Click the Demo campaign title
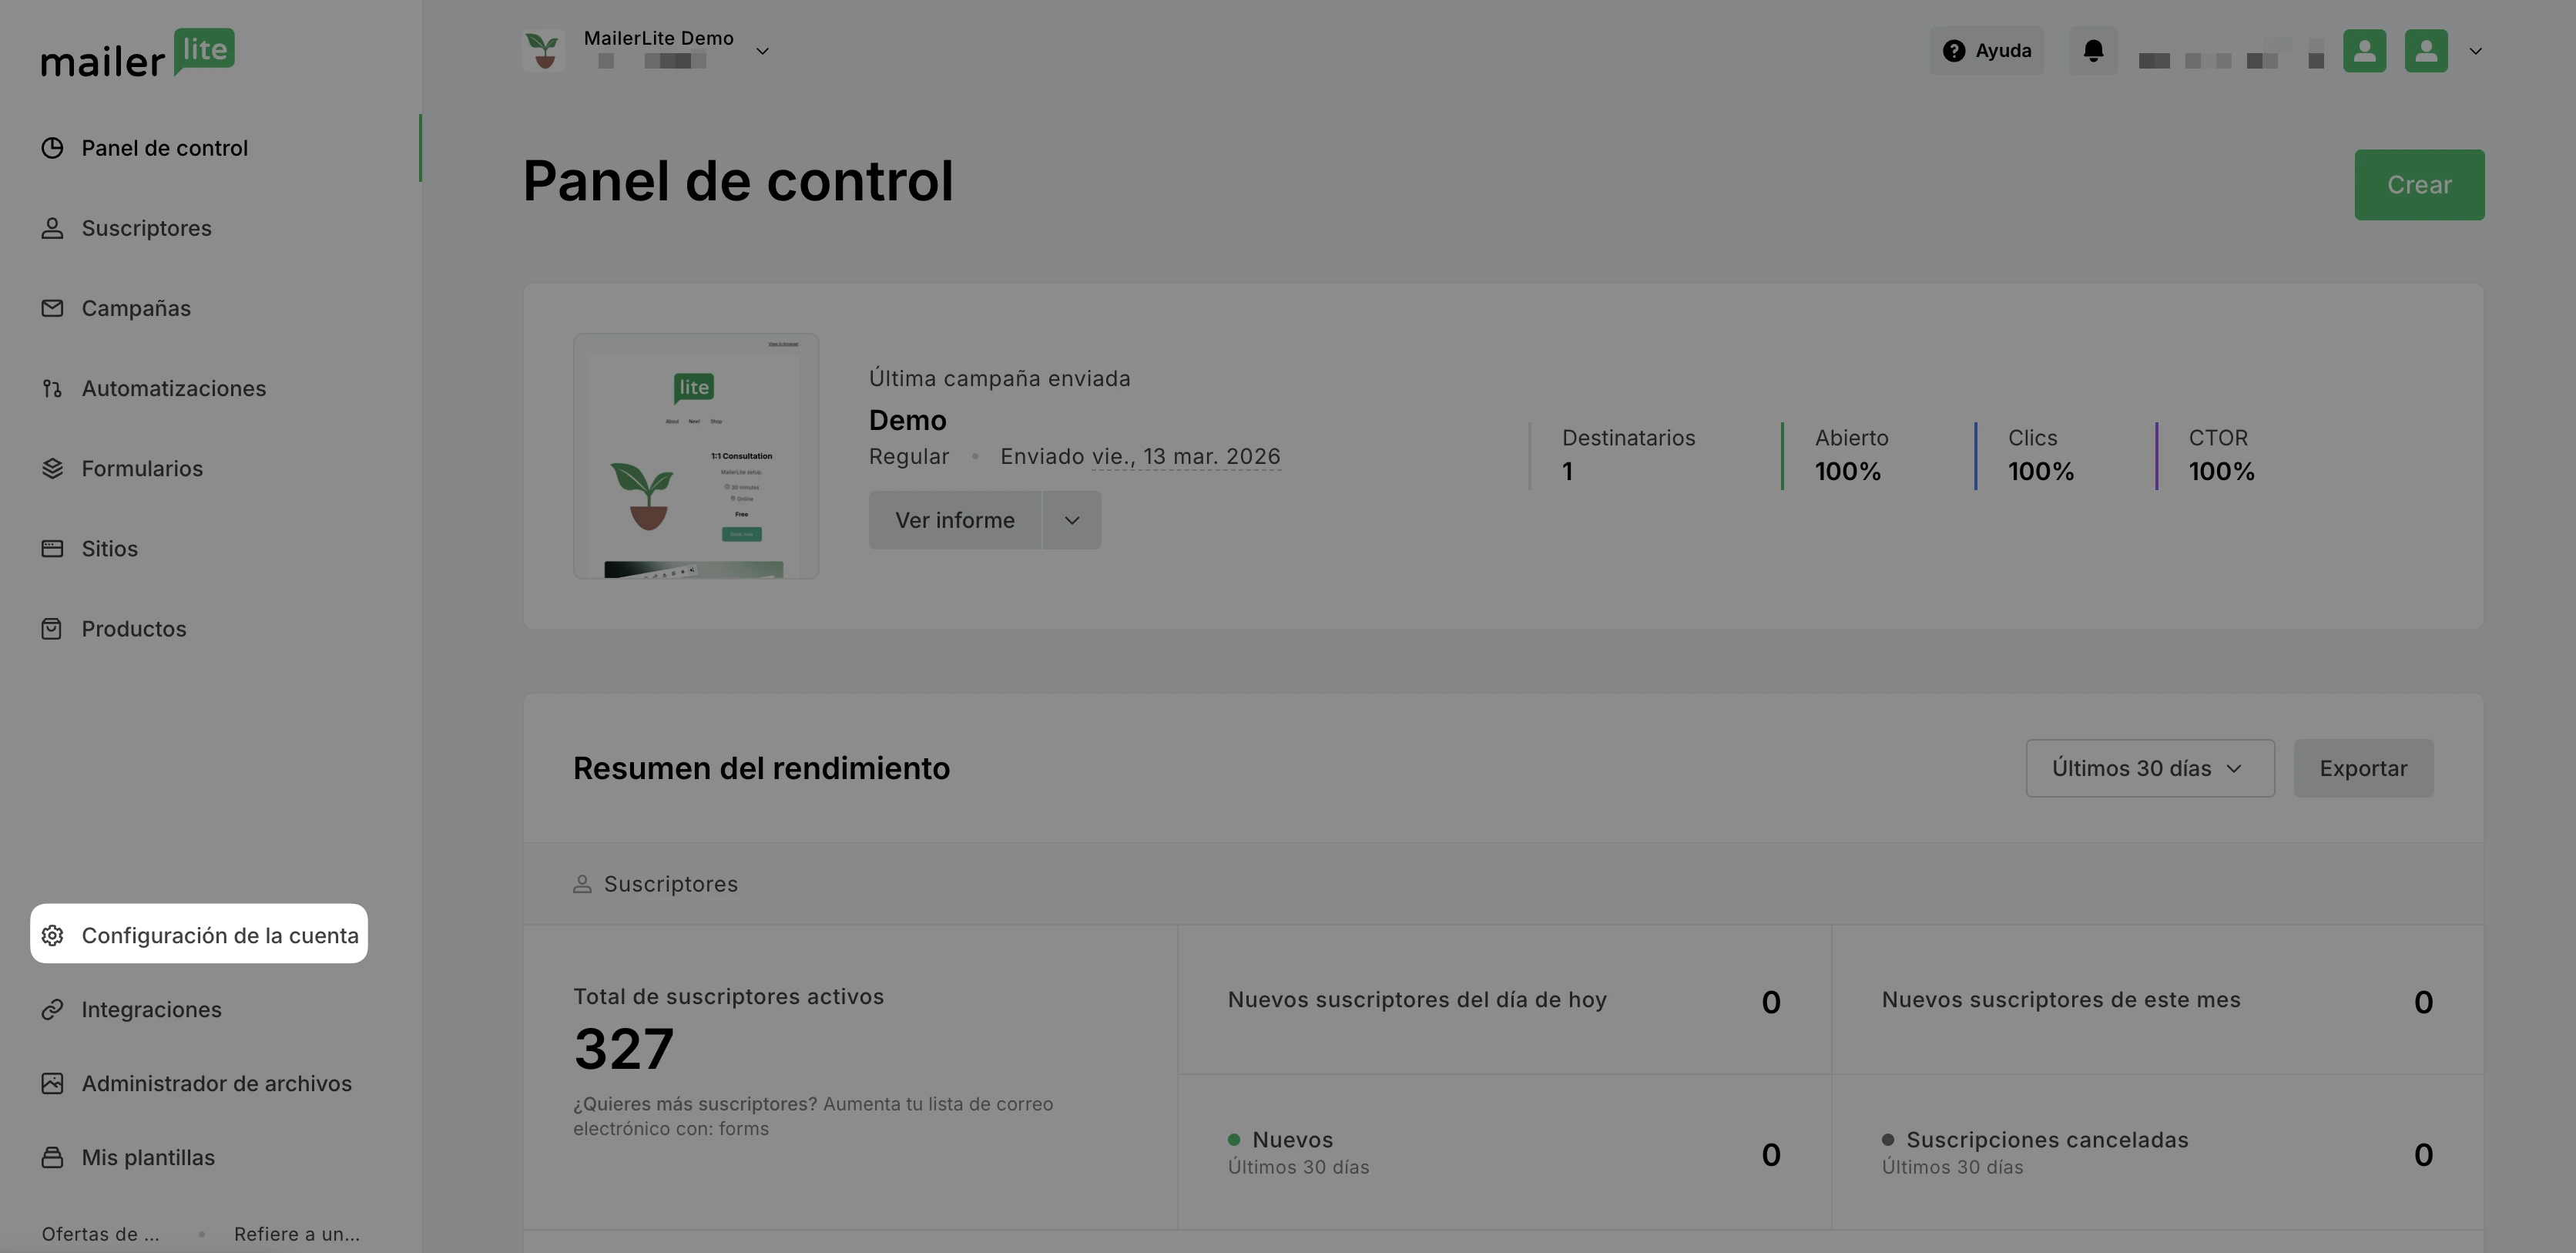The width and height of the screenshot is (2576, 1253). pyautogui.click(x=907, y=420)
